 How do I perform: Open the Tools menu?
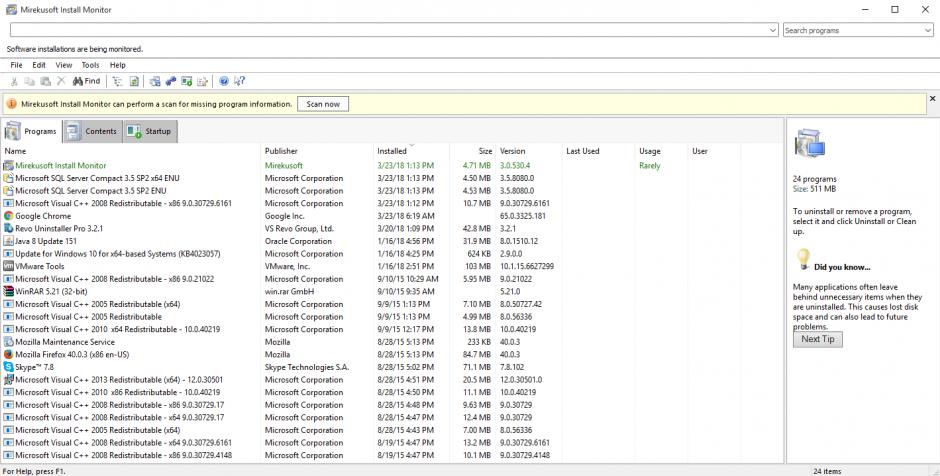click(x=91, y=65)
